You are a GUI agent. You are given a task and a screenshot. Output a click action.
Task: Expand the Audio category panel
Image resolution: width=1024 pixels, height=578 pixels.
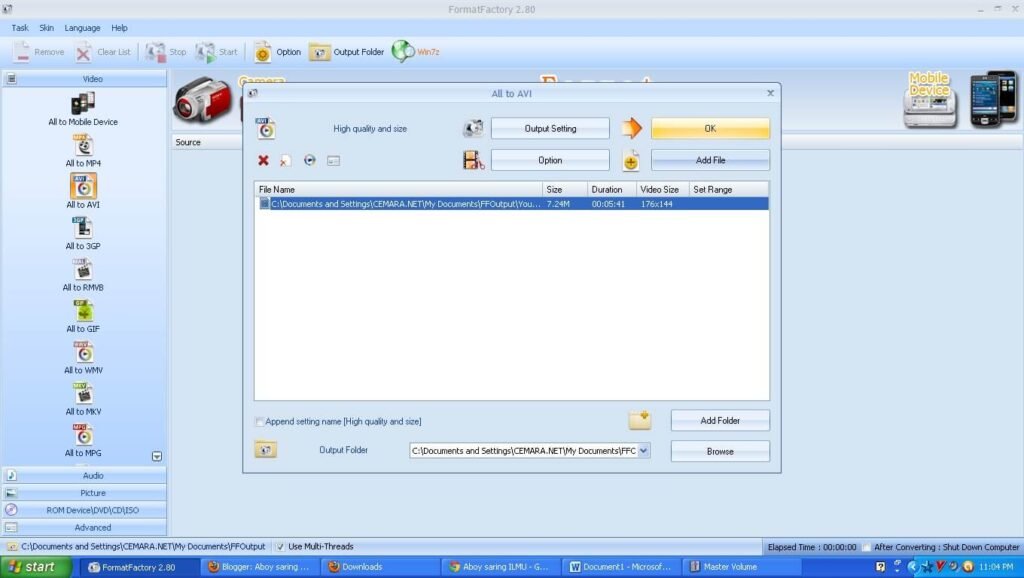(x=84, y=475)
